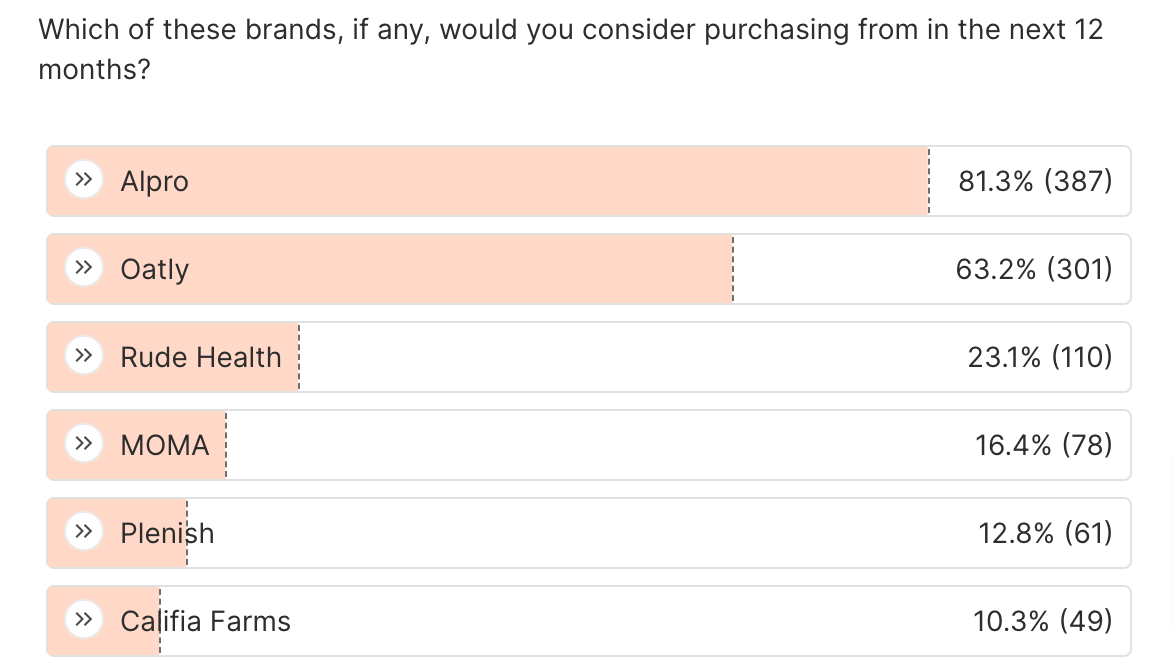1172x668 pixels.
Task: Click the double-chevron icon beside Rude Health
Action: pyautogui.click(x=84, y=355)
